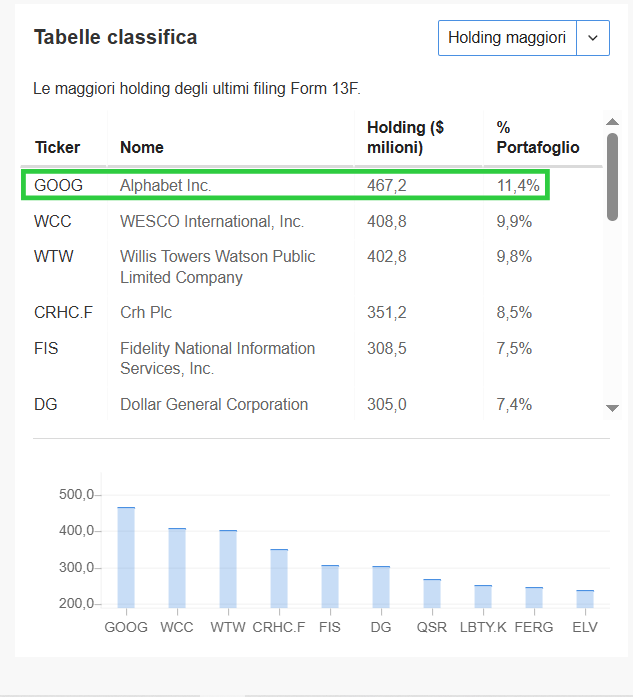The width and height of the screenshot is (633, 697).
Task: Click the WTW bar in the chart
Action: [228, 569]
